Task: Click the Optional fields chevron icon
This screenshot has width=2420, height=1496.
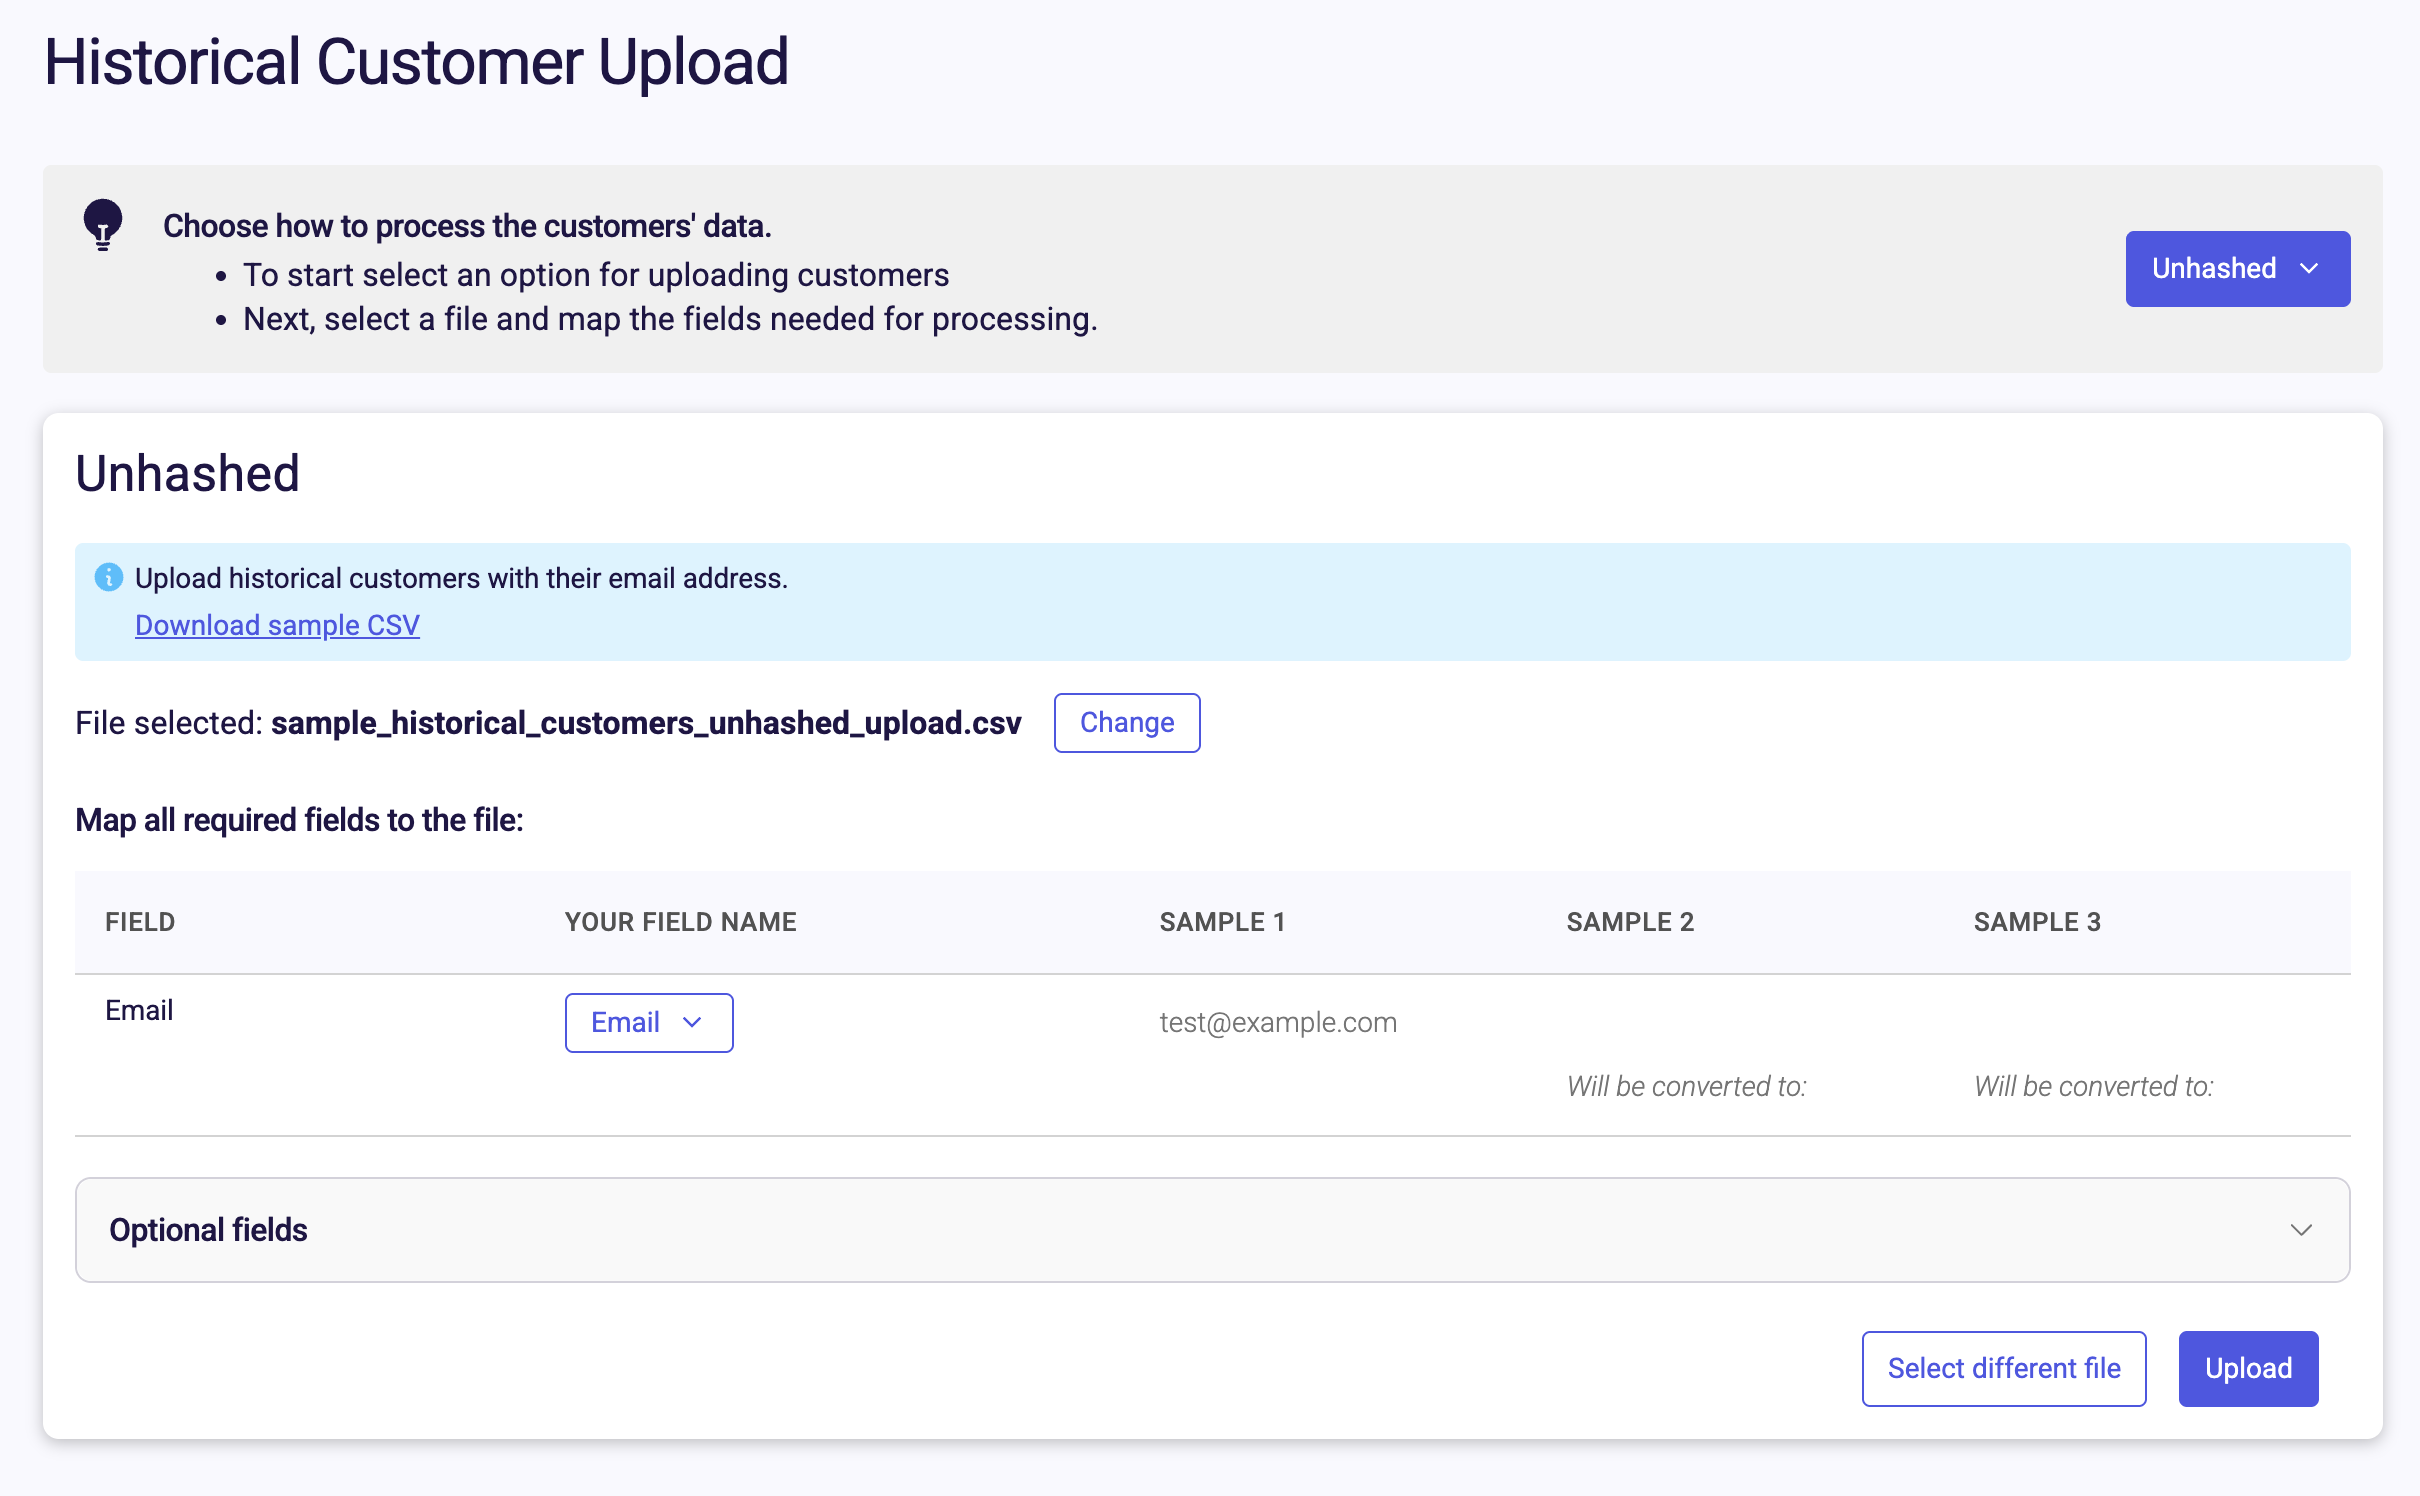Action: pos(2301,1230)
